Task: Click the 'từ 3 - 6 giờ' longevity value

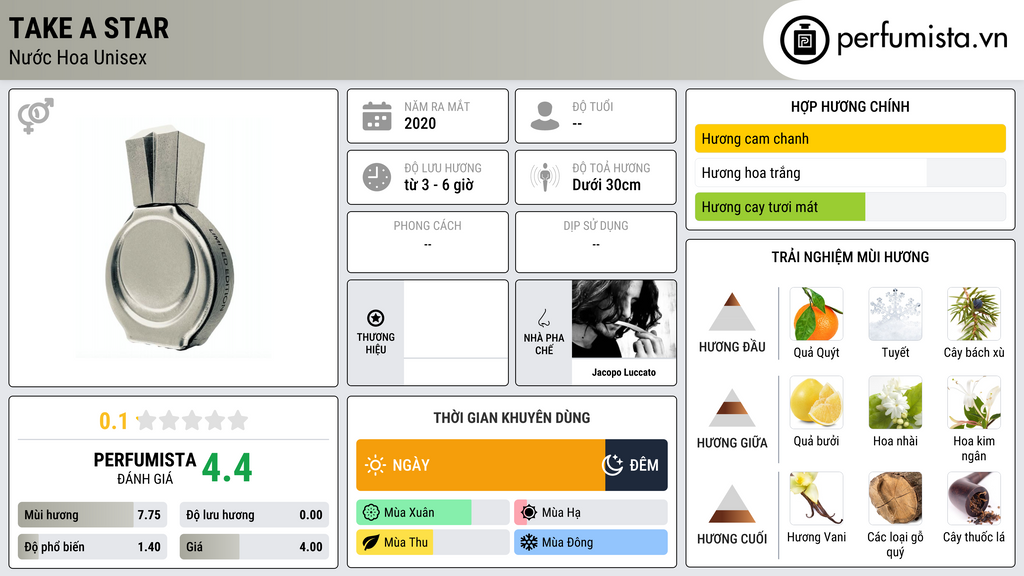Action: [439, 185]
